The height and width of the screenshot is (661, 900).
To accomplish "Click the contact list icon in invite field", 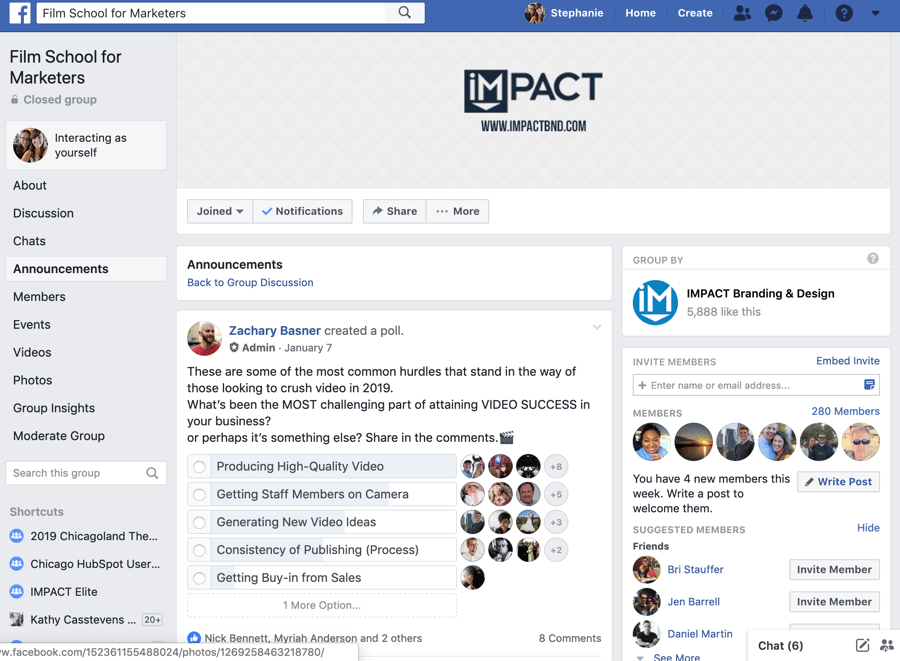I will click(x=869, y=384).
